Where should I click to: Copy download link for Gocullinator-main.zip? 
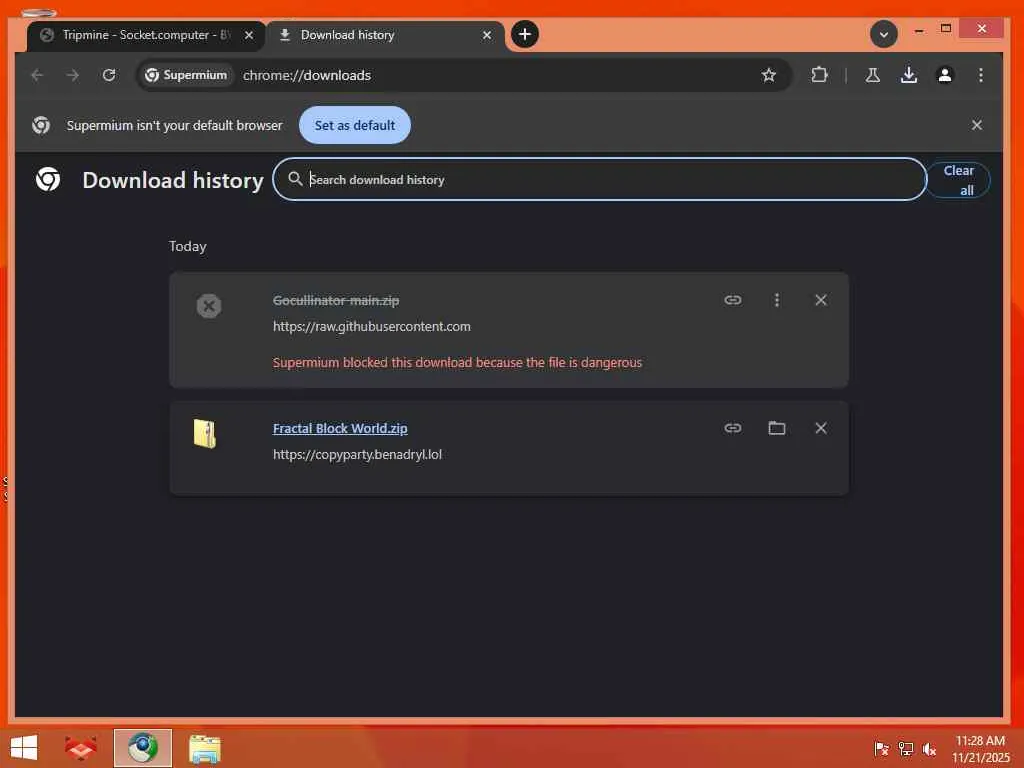click(733, 300)
